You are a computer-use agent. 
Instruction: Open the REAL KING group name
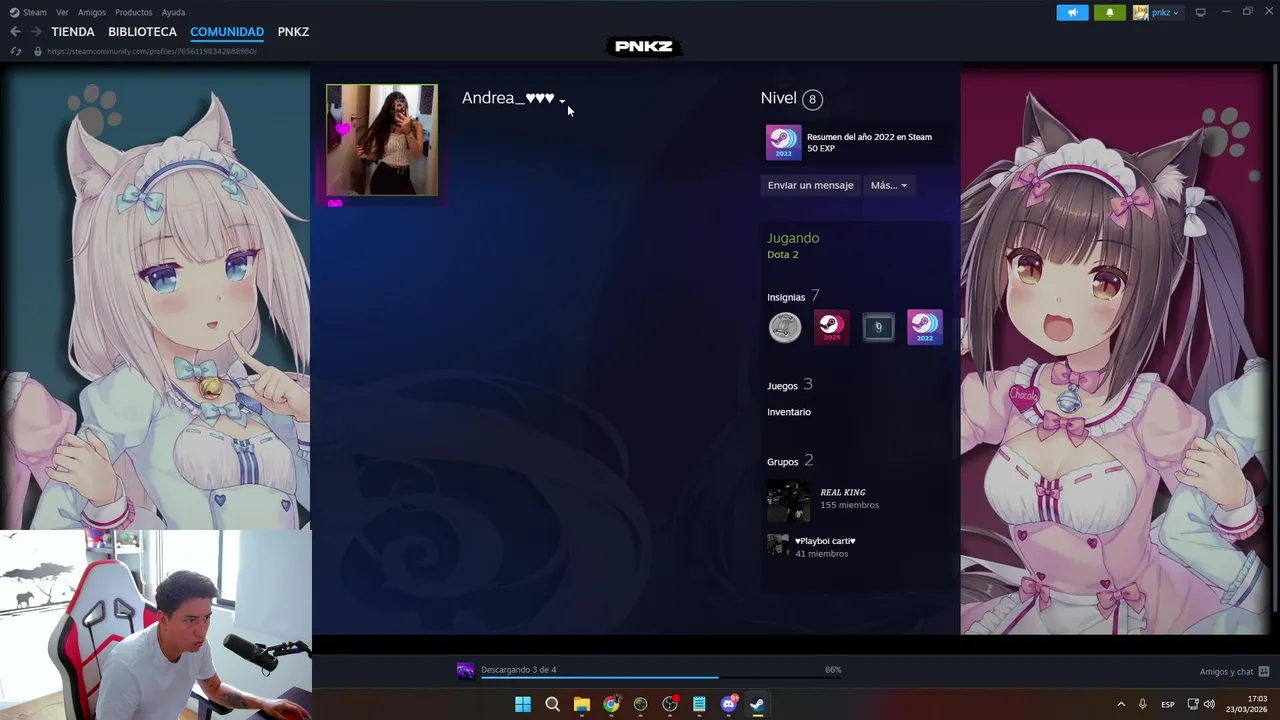click(843, 492)
